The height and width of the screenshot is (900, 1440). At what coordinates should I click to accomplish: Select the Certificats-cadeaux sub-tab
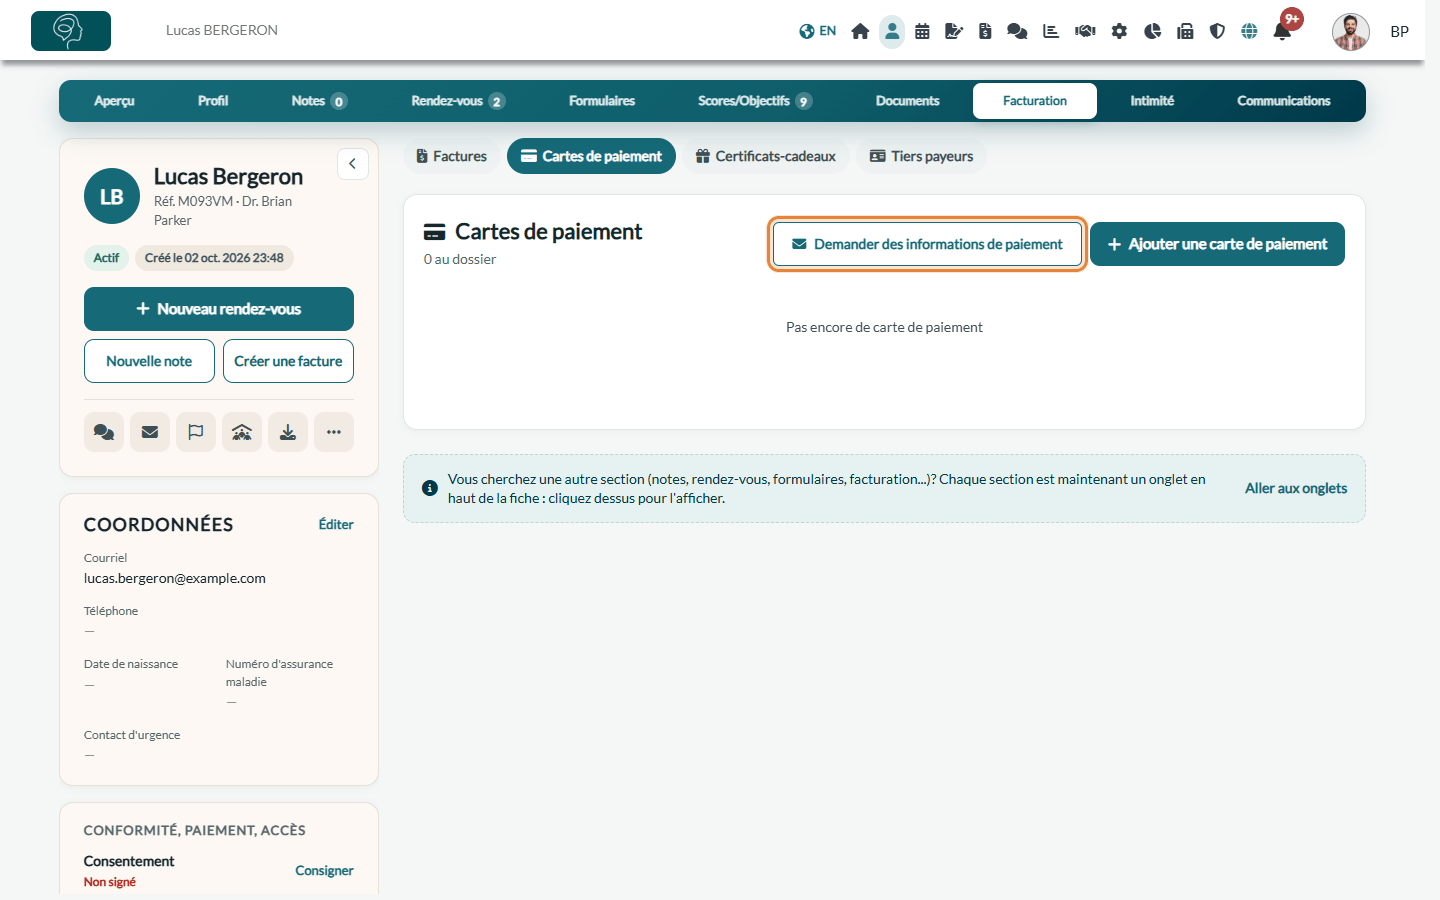click(766, 156)
